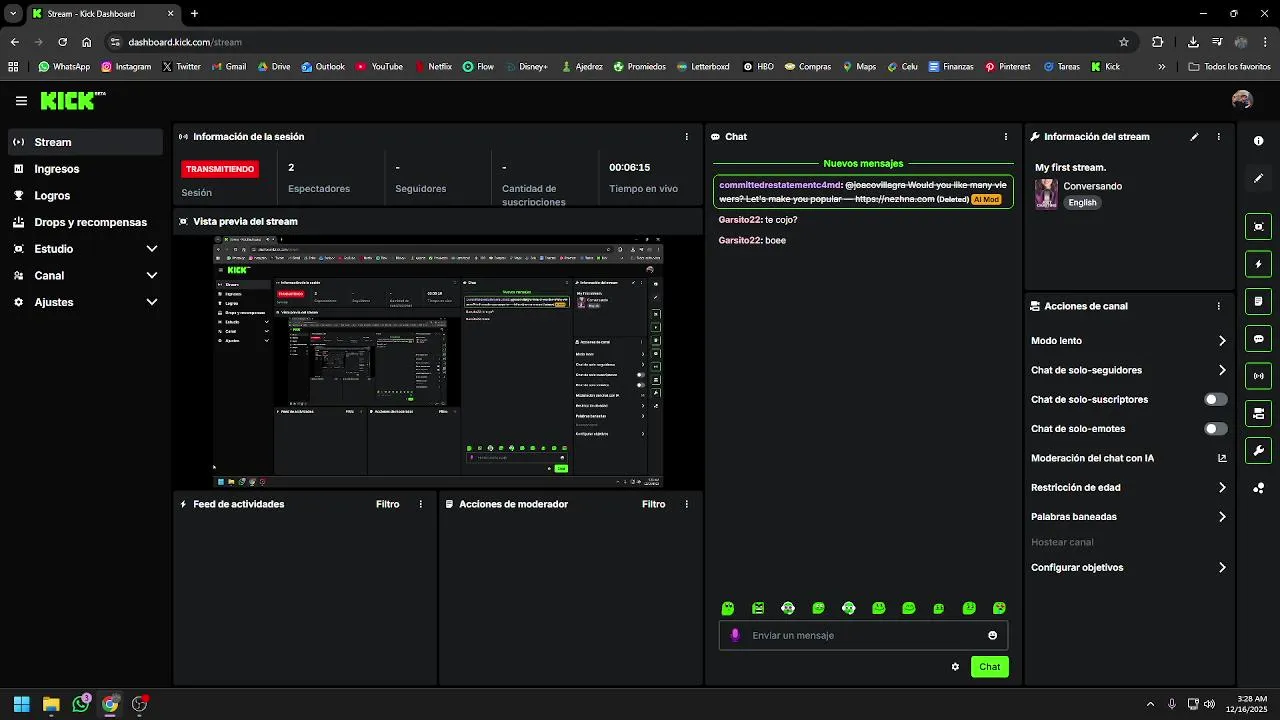This screenshot has width=1280, height=720.
Task: Open Windows Start menu
Action: (22, 704)
